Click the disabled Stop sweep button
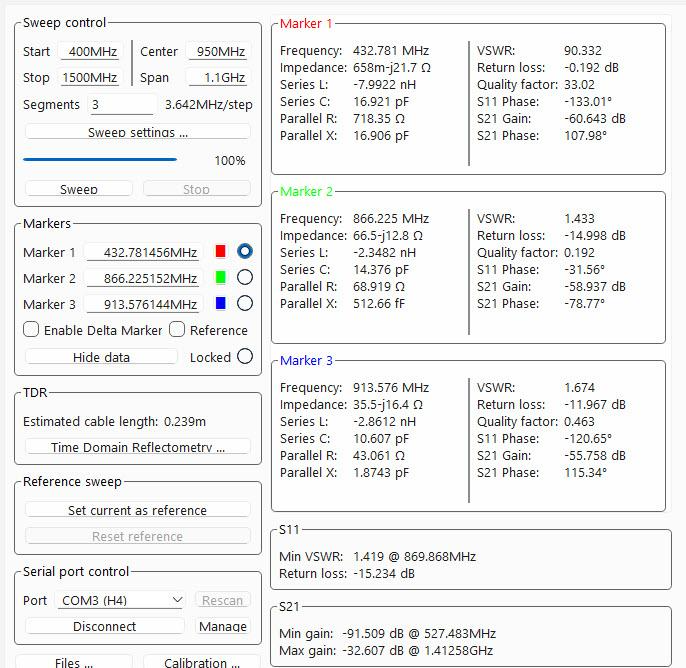Screen dimensions: 686x668 [196, 189]
